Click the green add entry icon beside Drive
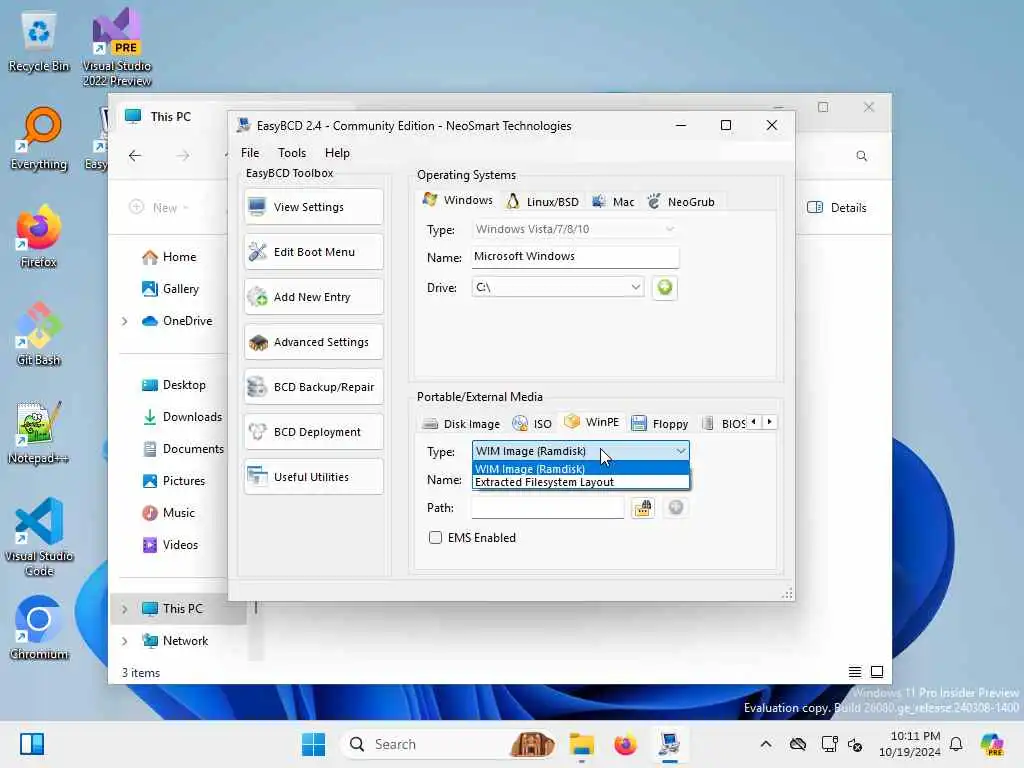 tap(664, 287)
